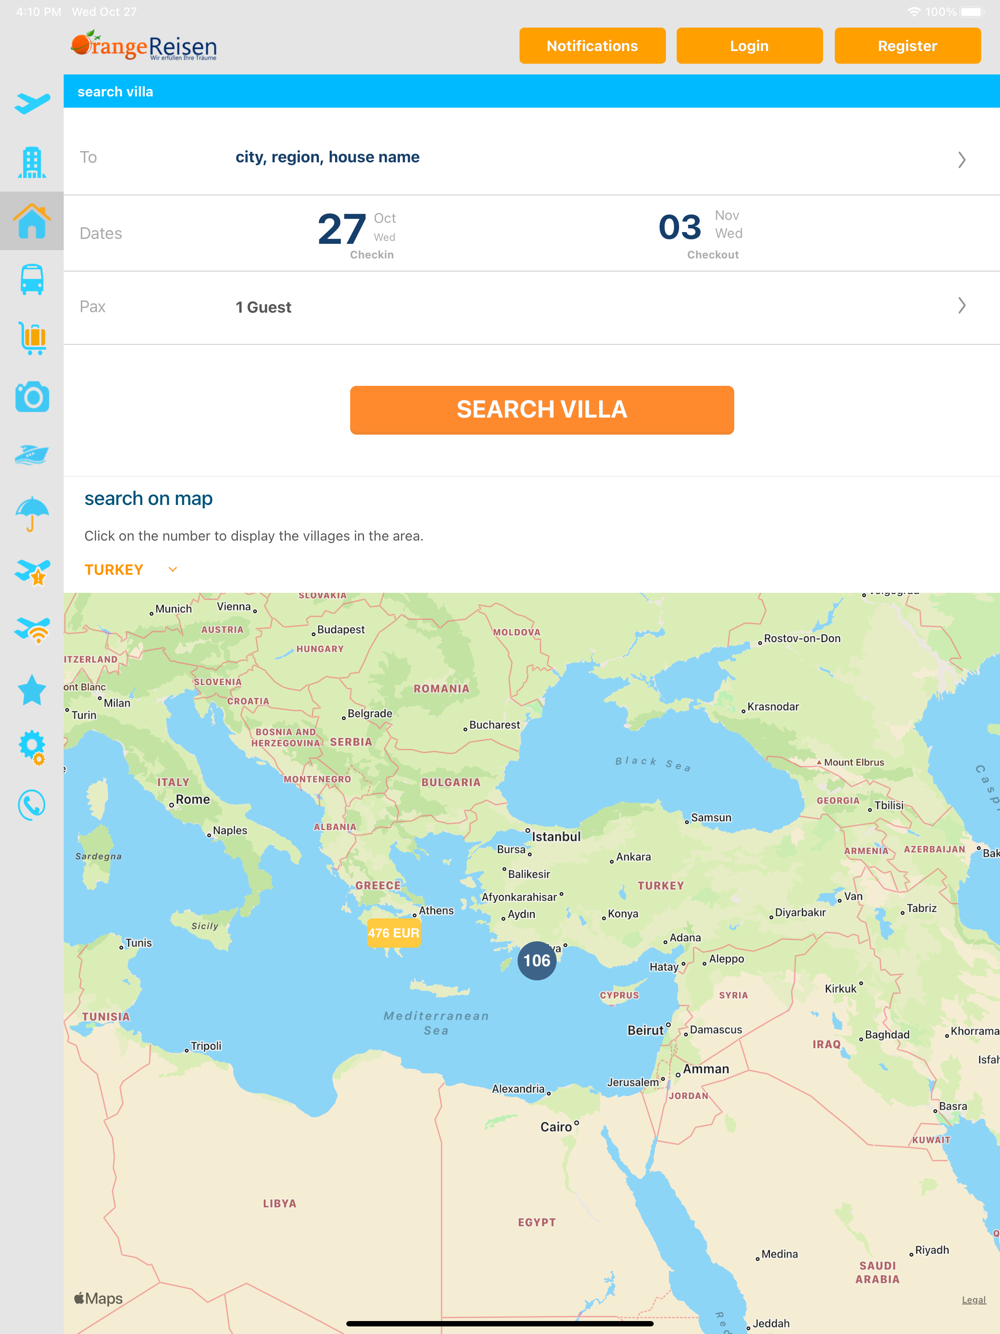Click the Tbilisi label on map
The width and height of the screenshot is (1000, 1334).
tap(889, 806)
